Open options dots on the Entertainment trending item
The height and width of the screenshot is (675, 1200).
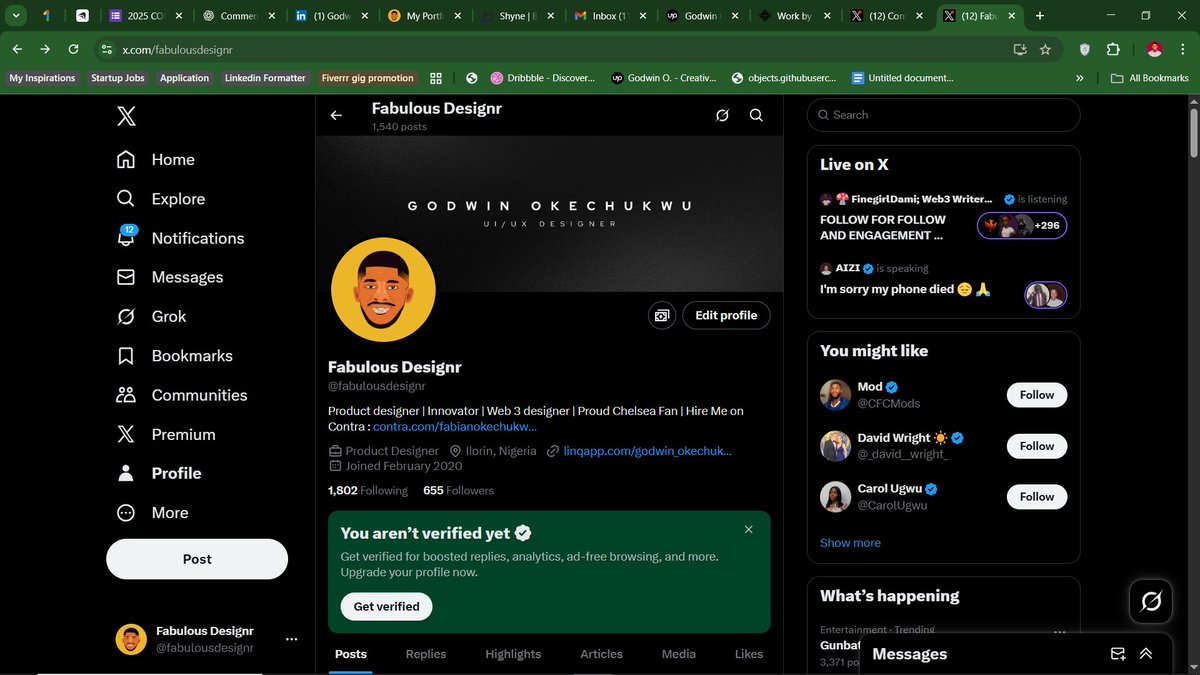pos(1060,632)
